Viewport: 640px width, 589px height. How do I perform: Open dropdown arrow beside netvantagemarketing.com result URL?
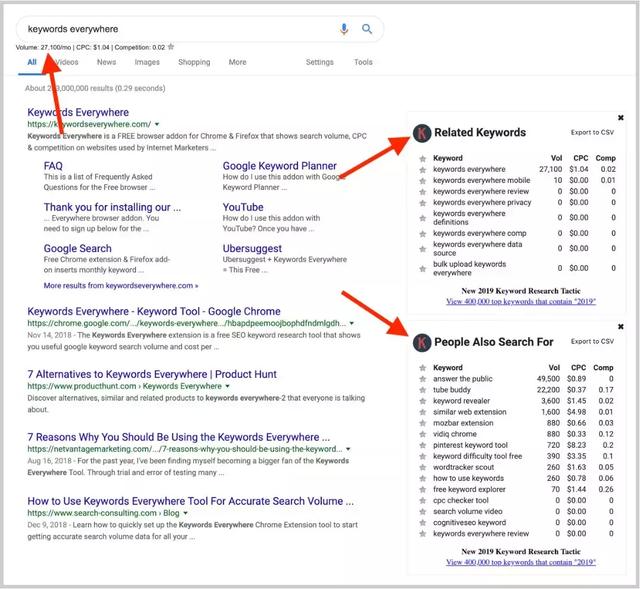348,449
